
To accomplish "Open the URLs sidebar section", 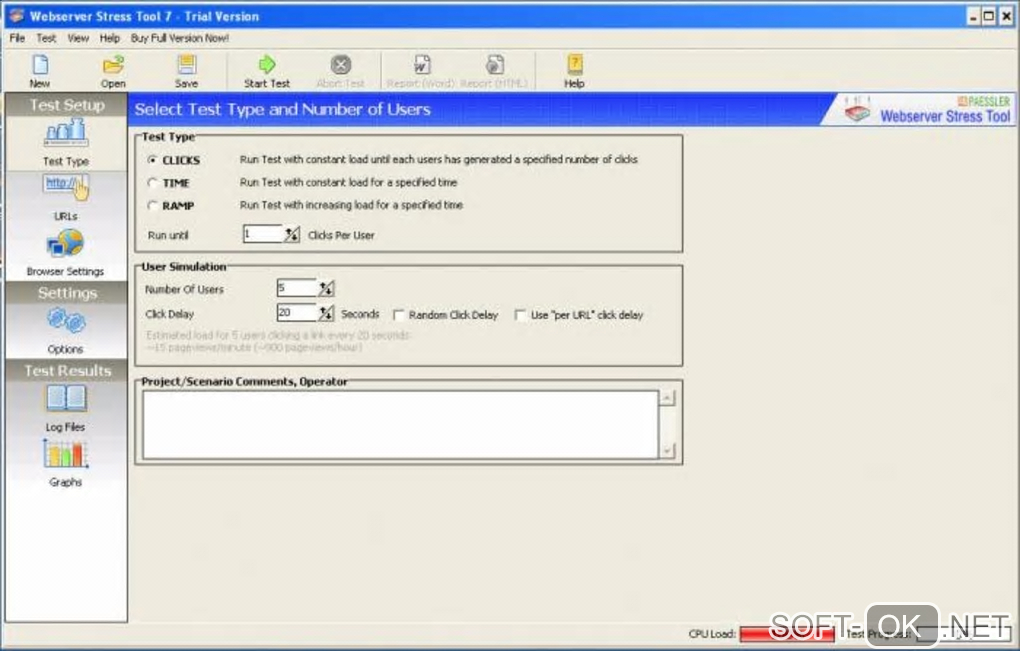I will click(66, 197).
